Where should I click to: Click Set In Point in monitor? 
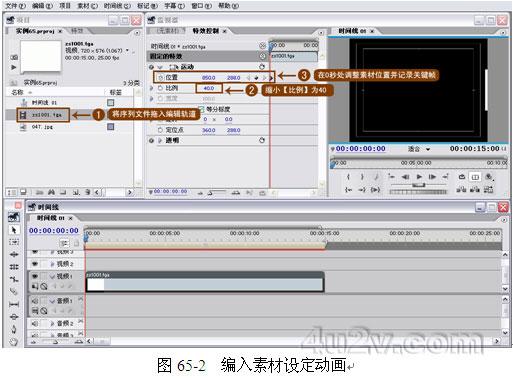(x=348, y=177)
